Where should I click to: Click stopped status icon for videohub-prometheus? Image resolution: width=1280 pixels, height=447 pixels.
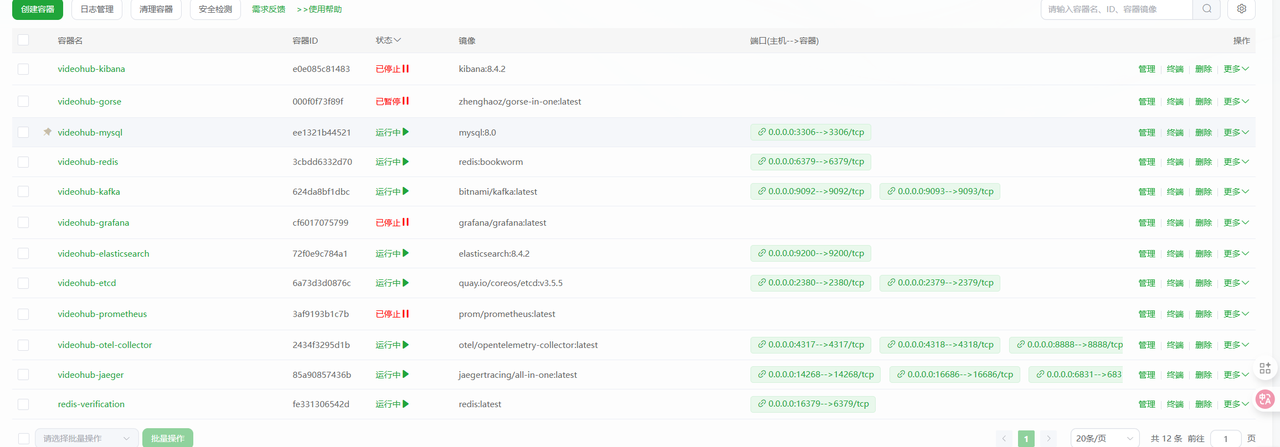[406, 313]
